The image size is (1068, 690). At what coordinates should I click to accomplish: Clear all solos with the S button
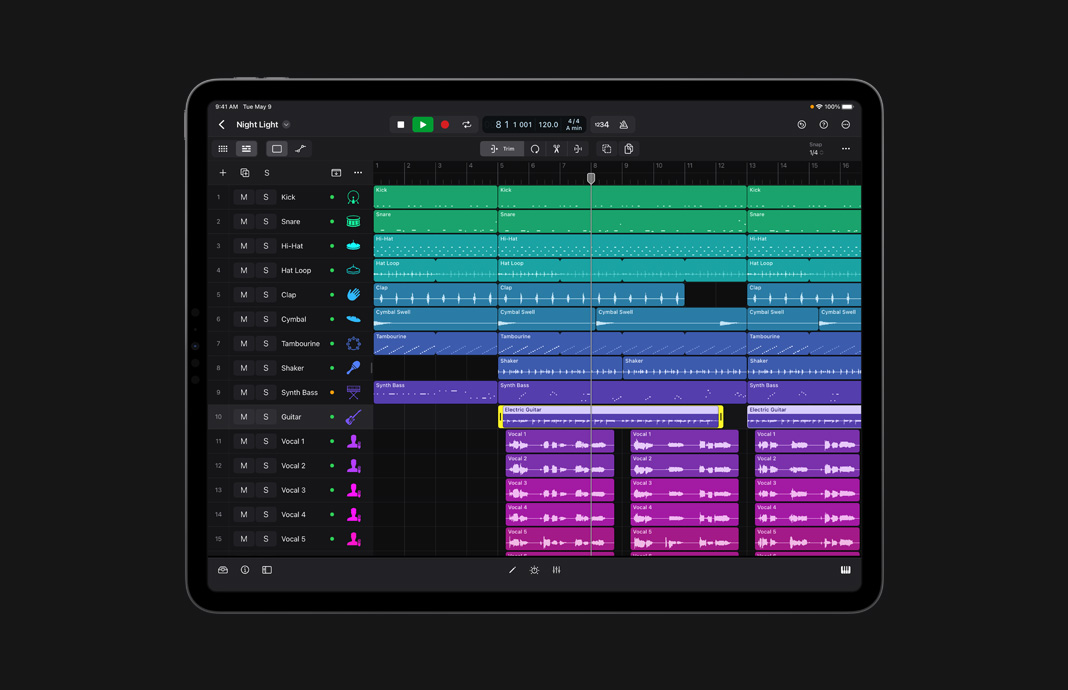tap(267, 173)
